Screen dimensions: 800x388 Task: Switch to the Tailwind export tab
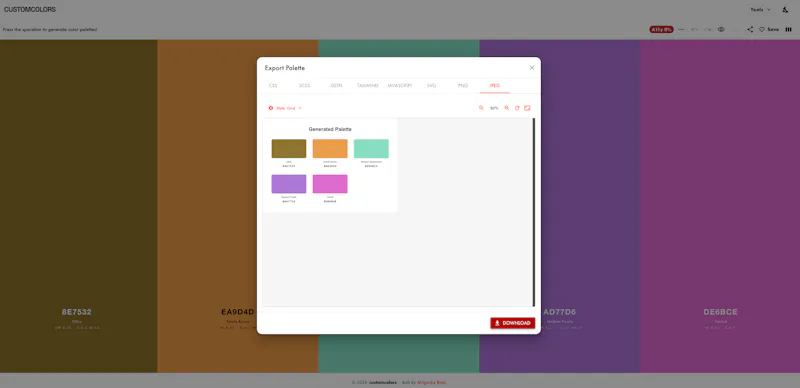[x=367, y=86]
